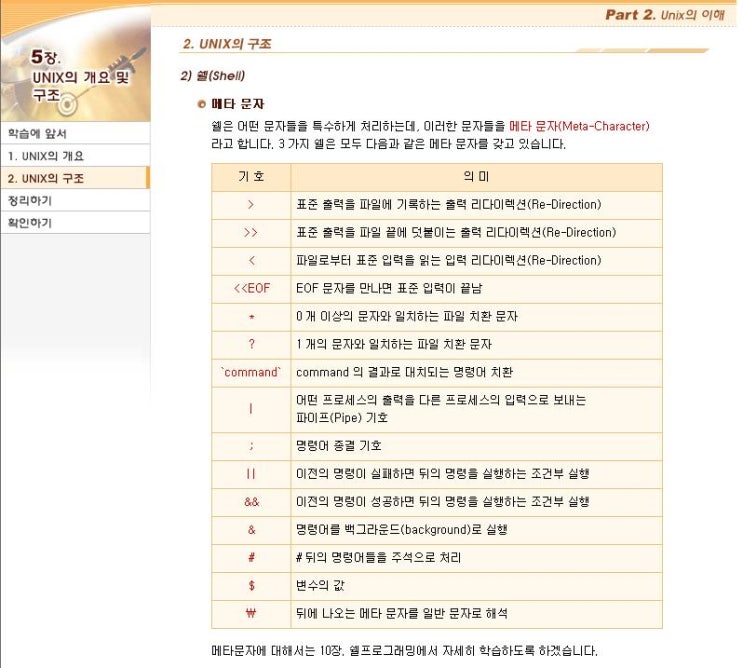Click the pipe | symbol cell
Screen dimensions: 743x668
(x=251, y=409)
